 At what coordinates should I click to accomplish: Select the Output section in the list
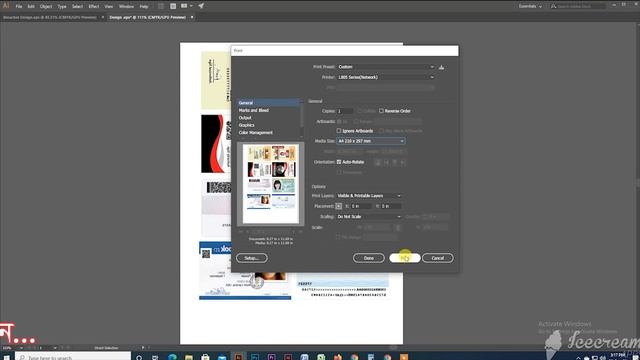coord(245,118)
